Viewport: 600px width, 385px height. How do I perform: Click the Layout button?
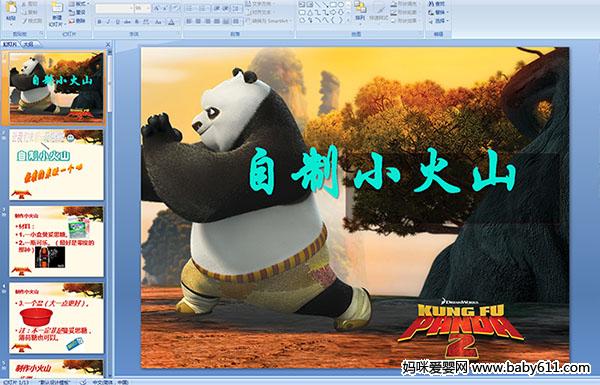(x=78, y=4)
